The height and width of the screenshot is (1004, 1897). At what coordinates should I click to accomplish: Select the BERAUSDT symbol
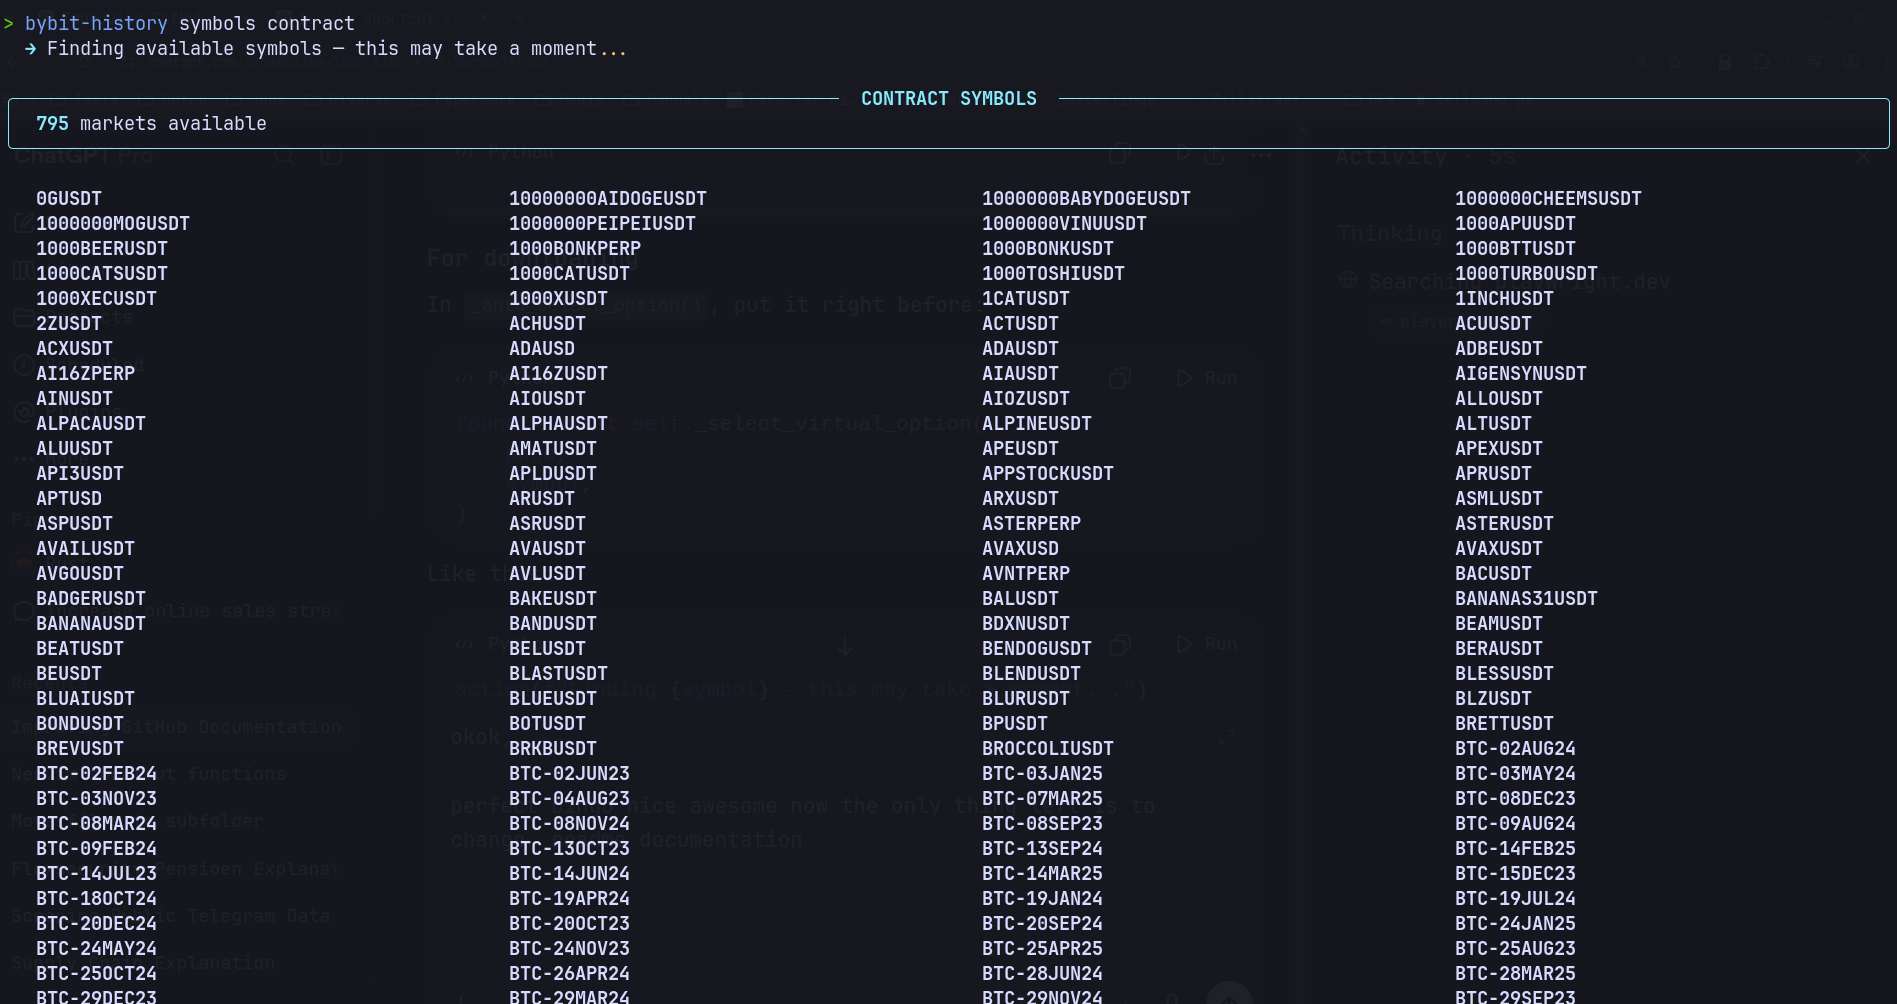click(x=1498, y=649)
